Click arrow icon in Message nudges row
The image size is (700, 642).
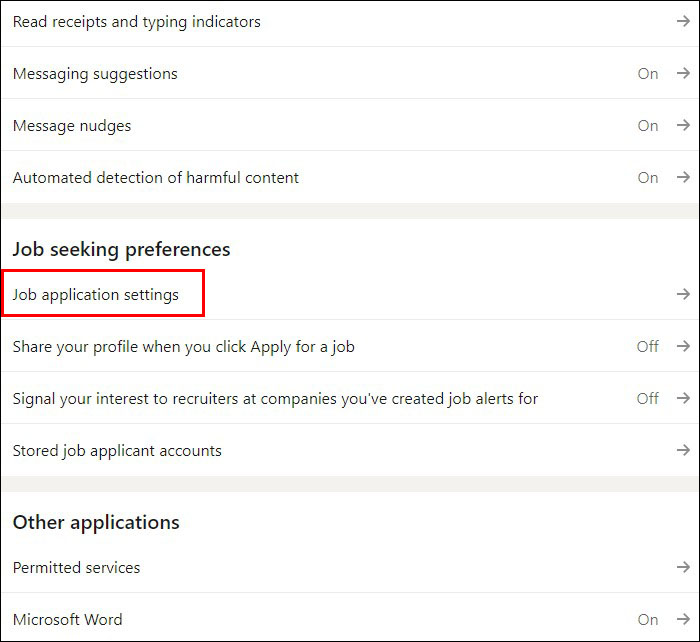point(683,126)
